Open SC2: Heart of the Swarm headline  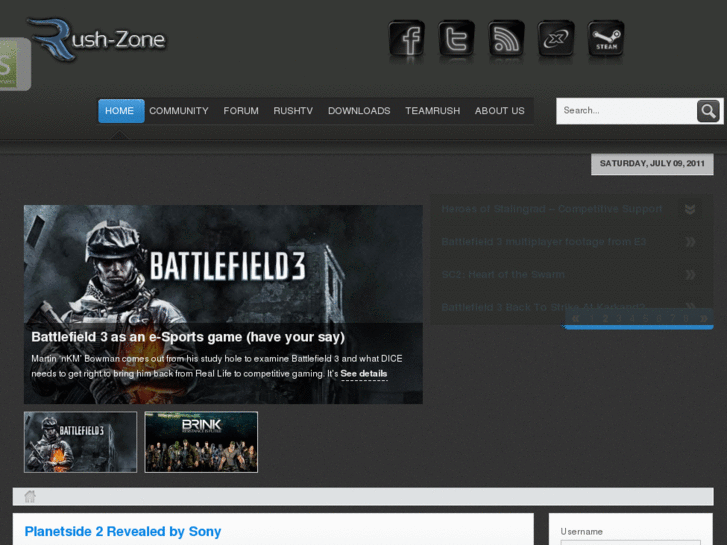tap(503, 275)
